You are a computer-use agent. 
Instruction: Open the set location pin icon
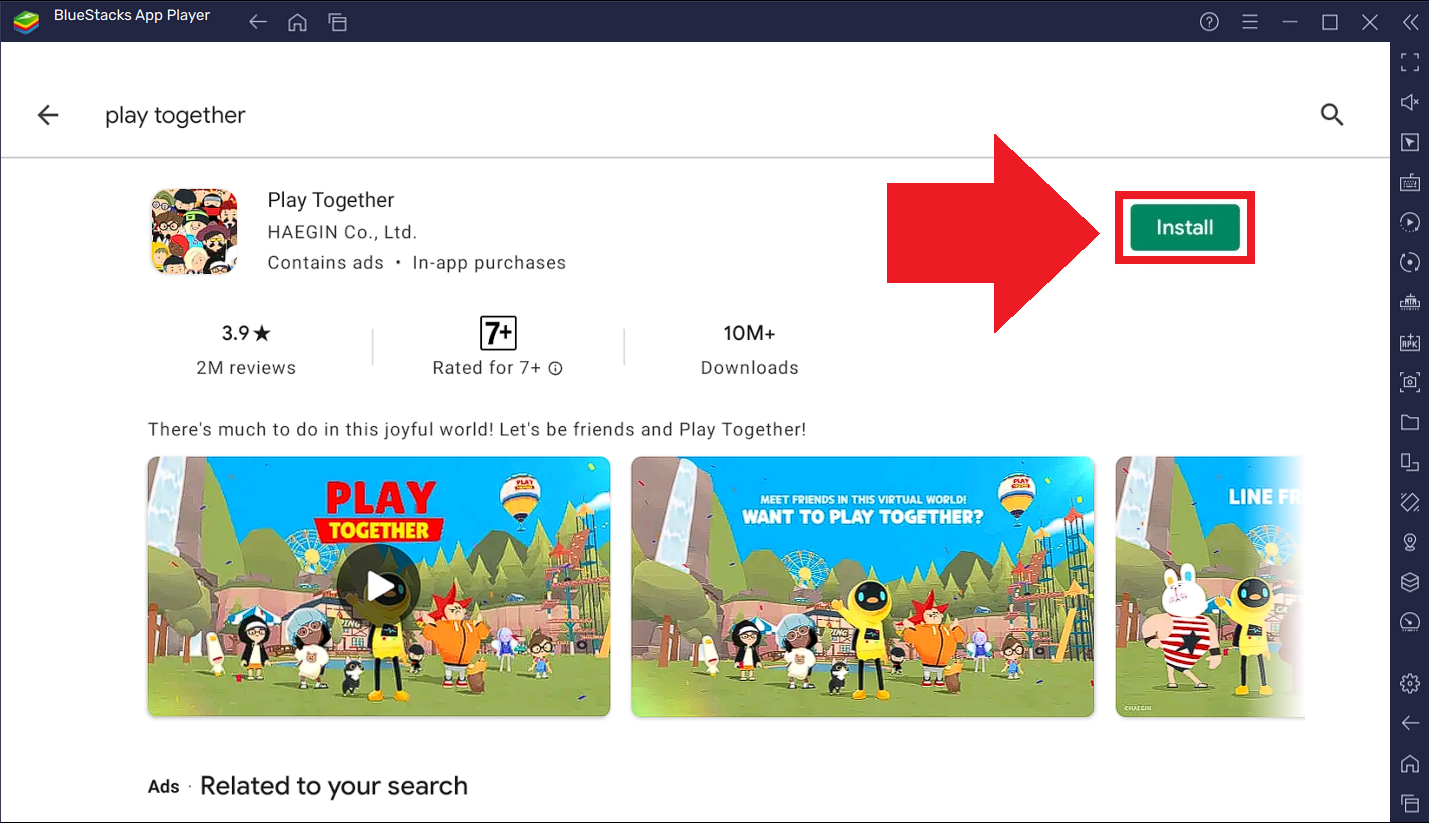coord(1410,542)
